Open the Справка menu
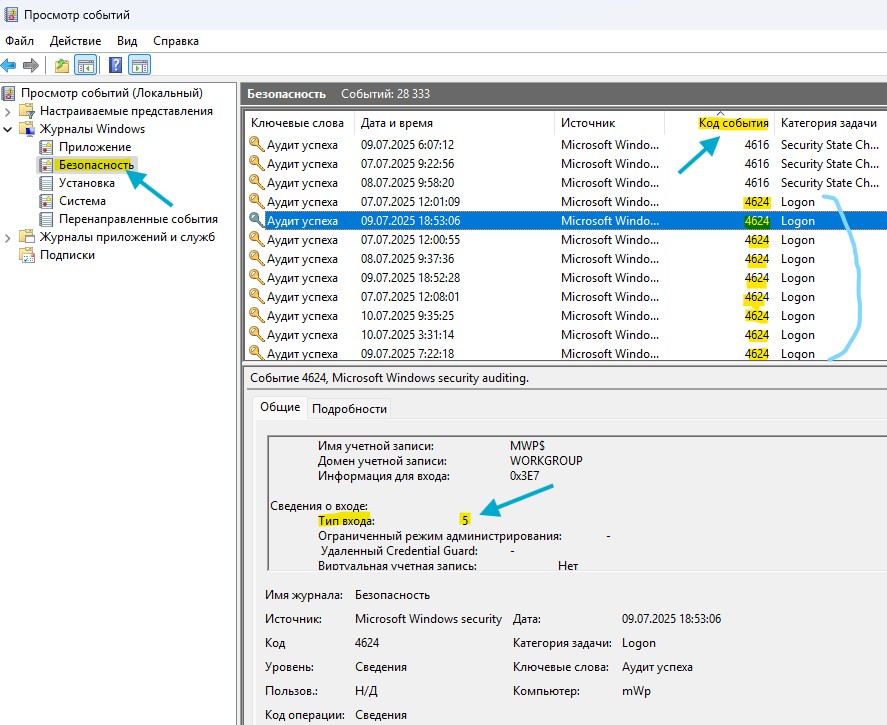 point(176,41)
